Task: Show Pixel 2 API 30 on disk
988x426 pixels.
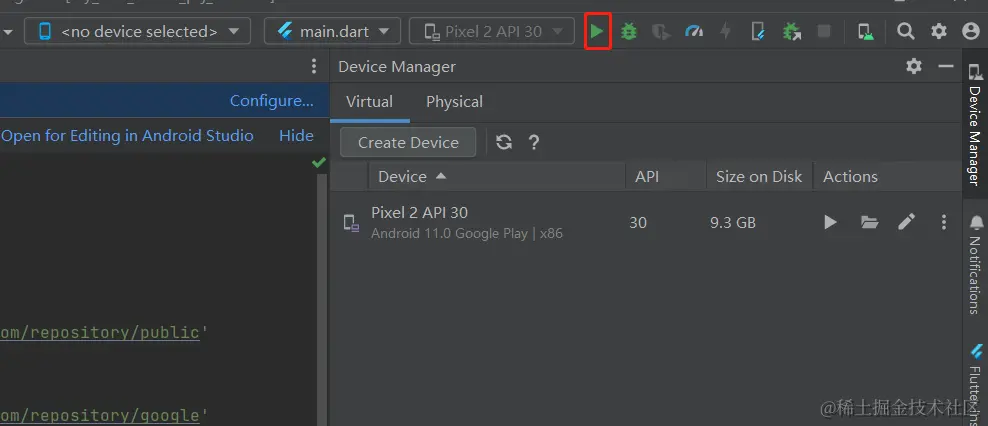Action: (x=869, y=222)
